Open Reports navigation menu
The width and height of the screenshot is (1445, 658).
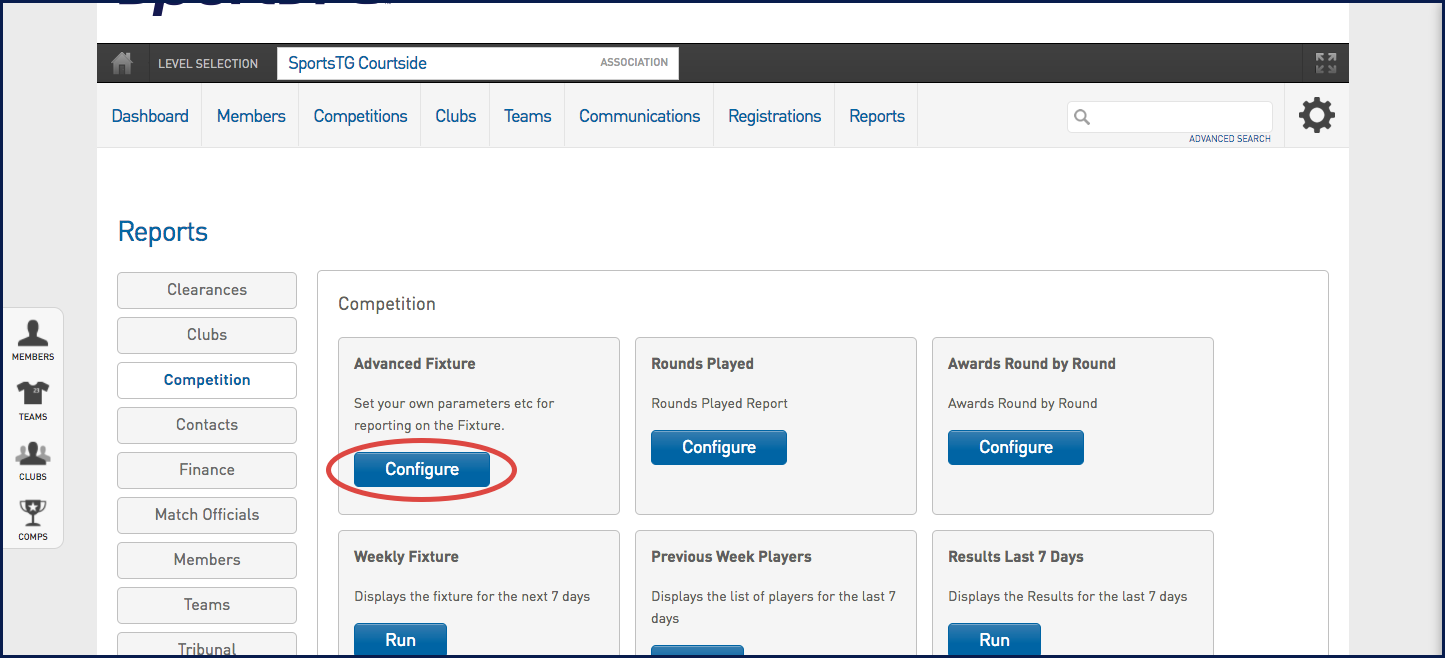pyautogui.click(x=877, y=116)
